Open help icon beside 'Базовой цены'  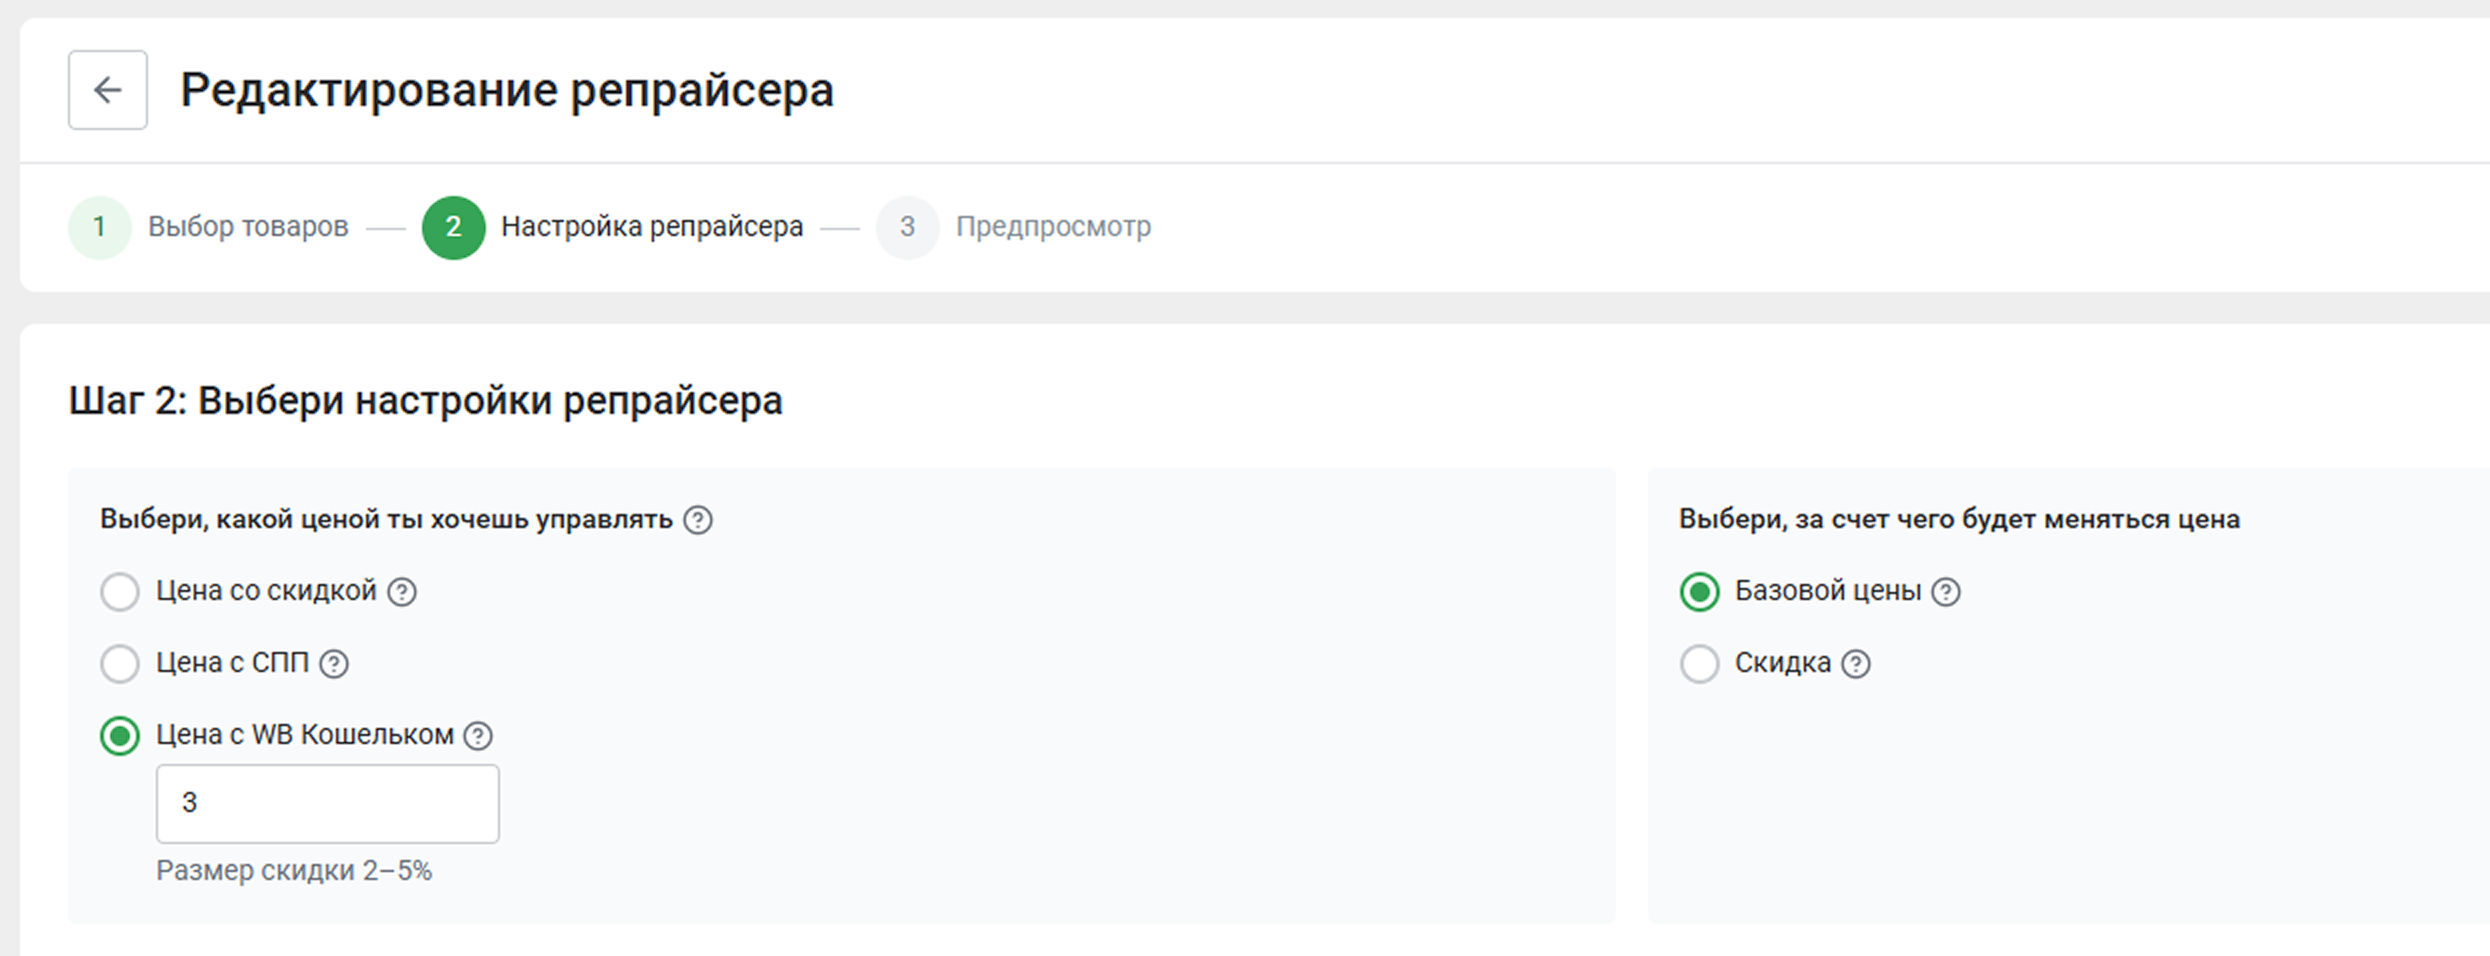coord(1946,592)
